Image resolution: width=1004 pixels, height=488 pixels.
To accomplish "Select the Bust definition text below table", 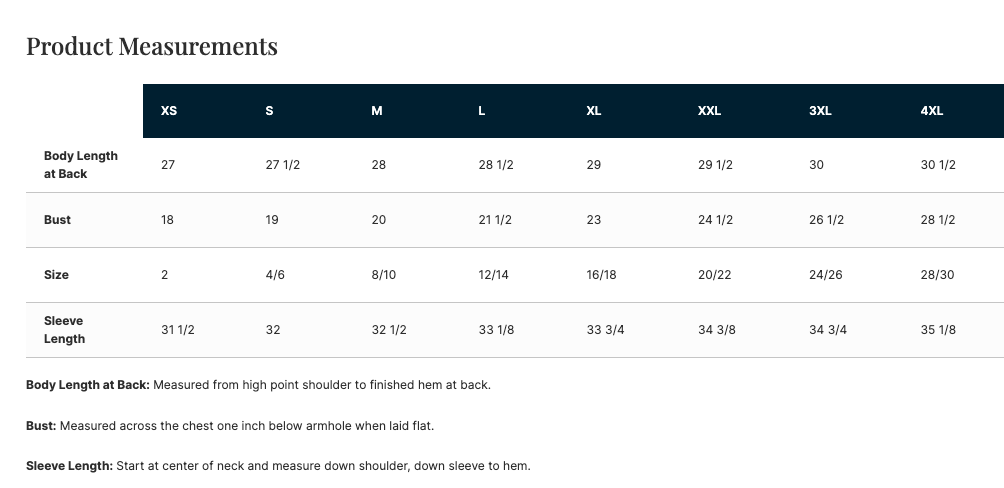I will [230, 426].
